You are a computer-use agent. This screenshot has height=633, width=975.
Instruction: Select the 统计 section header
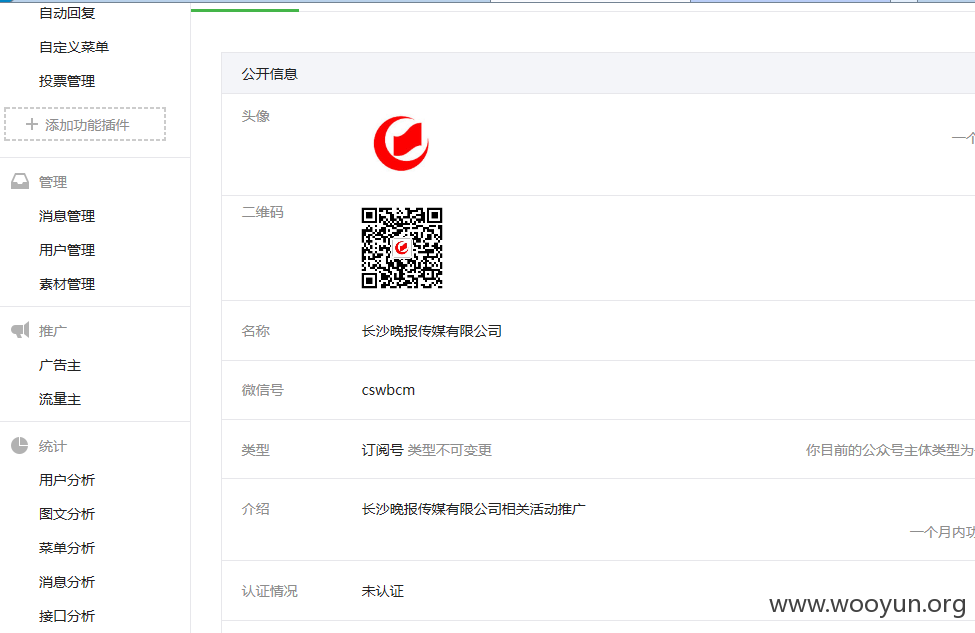coord(53,446)
